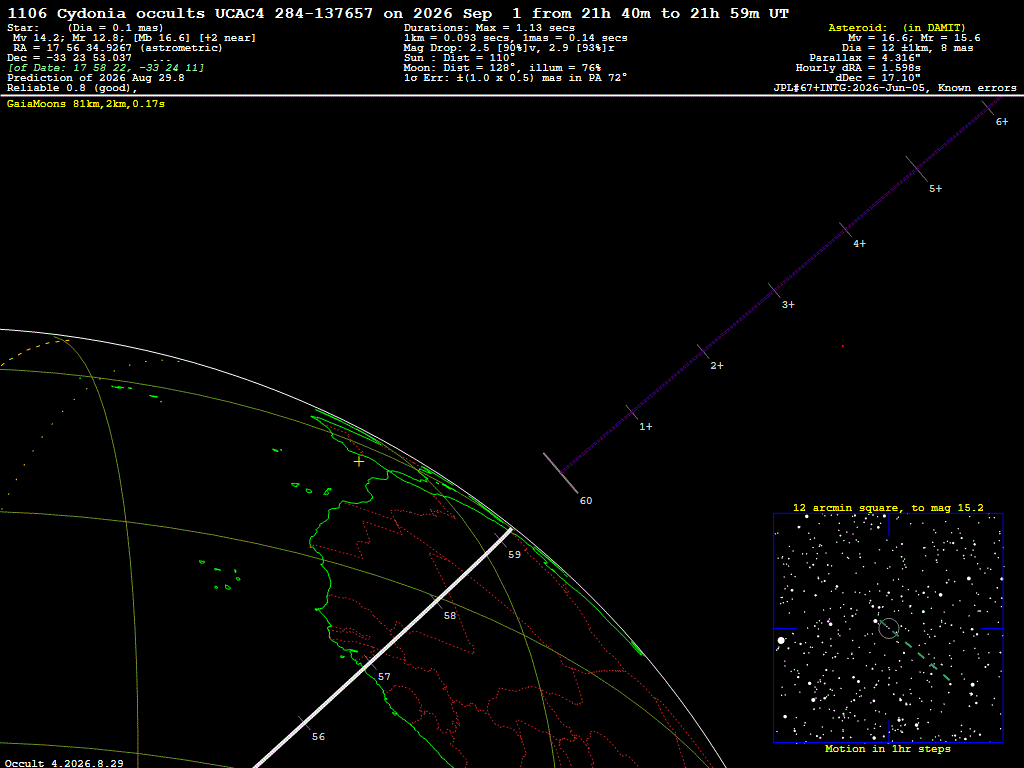Select the 5+ marker near top right
Screen dimensions: 1024x768
pos(935,189)
